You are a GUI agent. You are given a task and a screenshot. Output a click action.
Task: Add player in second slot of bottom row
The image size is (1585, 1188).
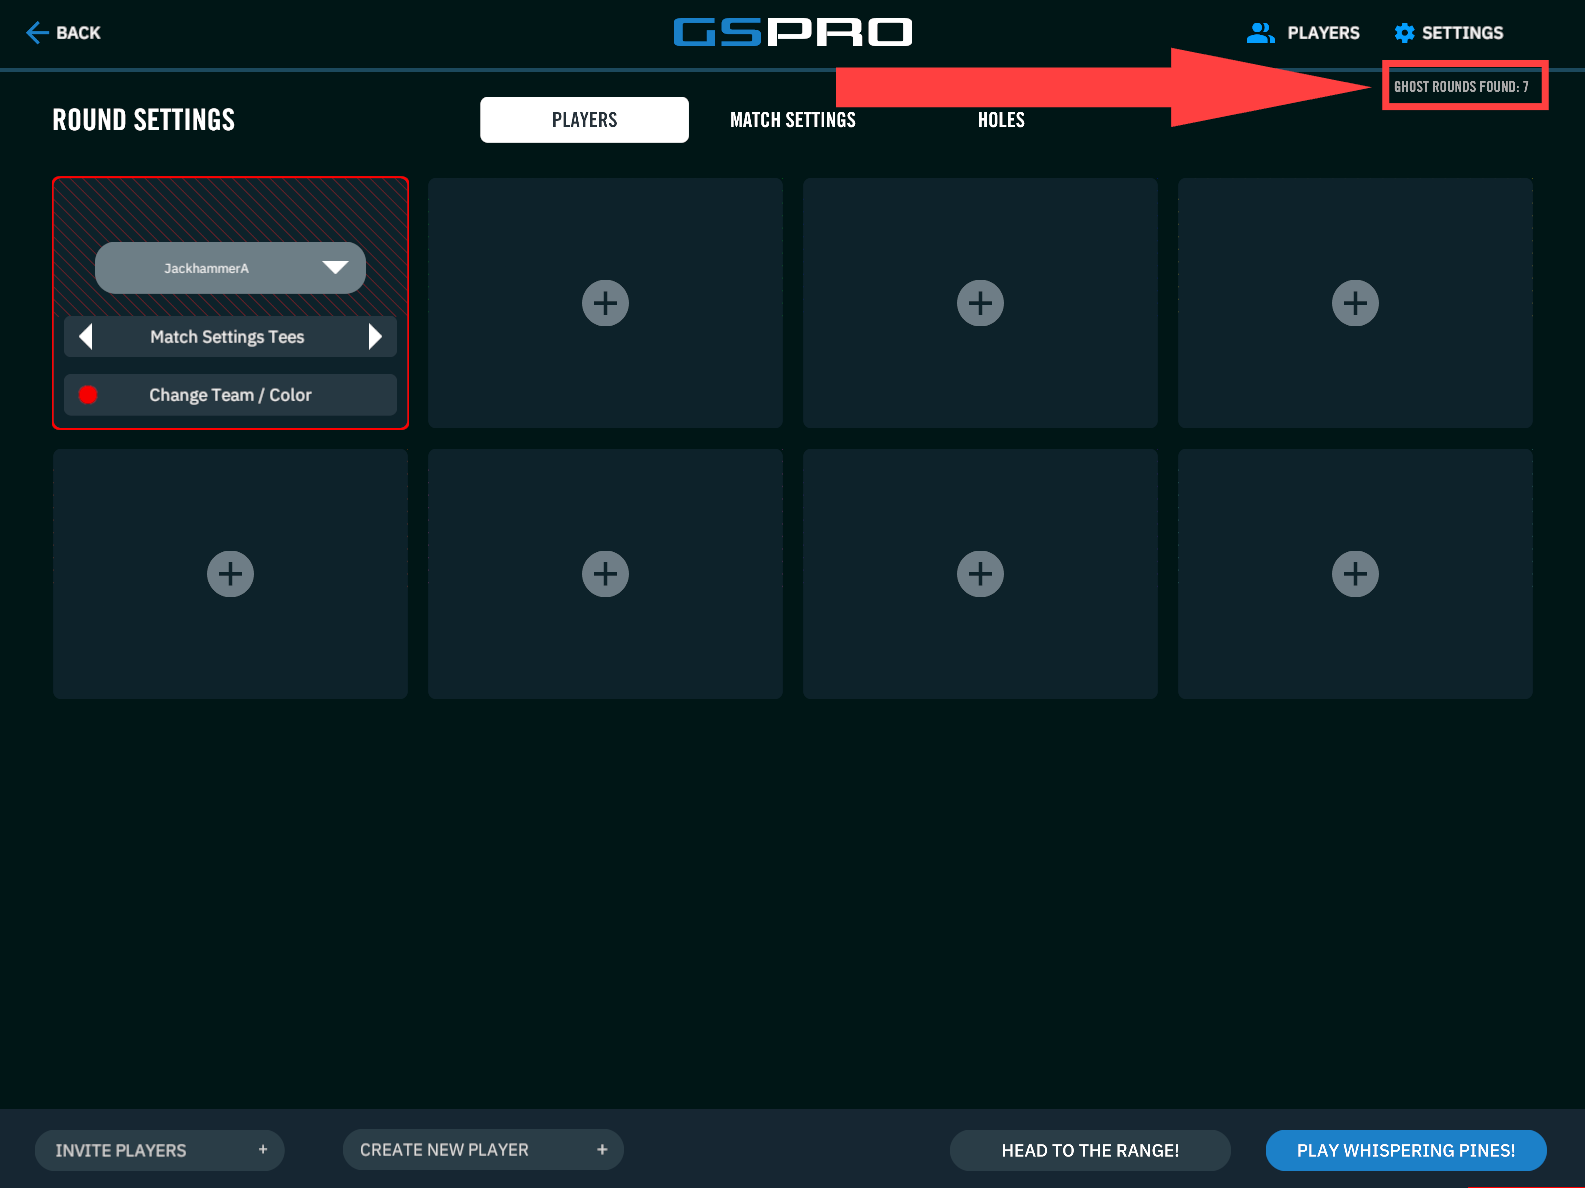click(605, 574)
